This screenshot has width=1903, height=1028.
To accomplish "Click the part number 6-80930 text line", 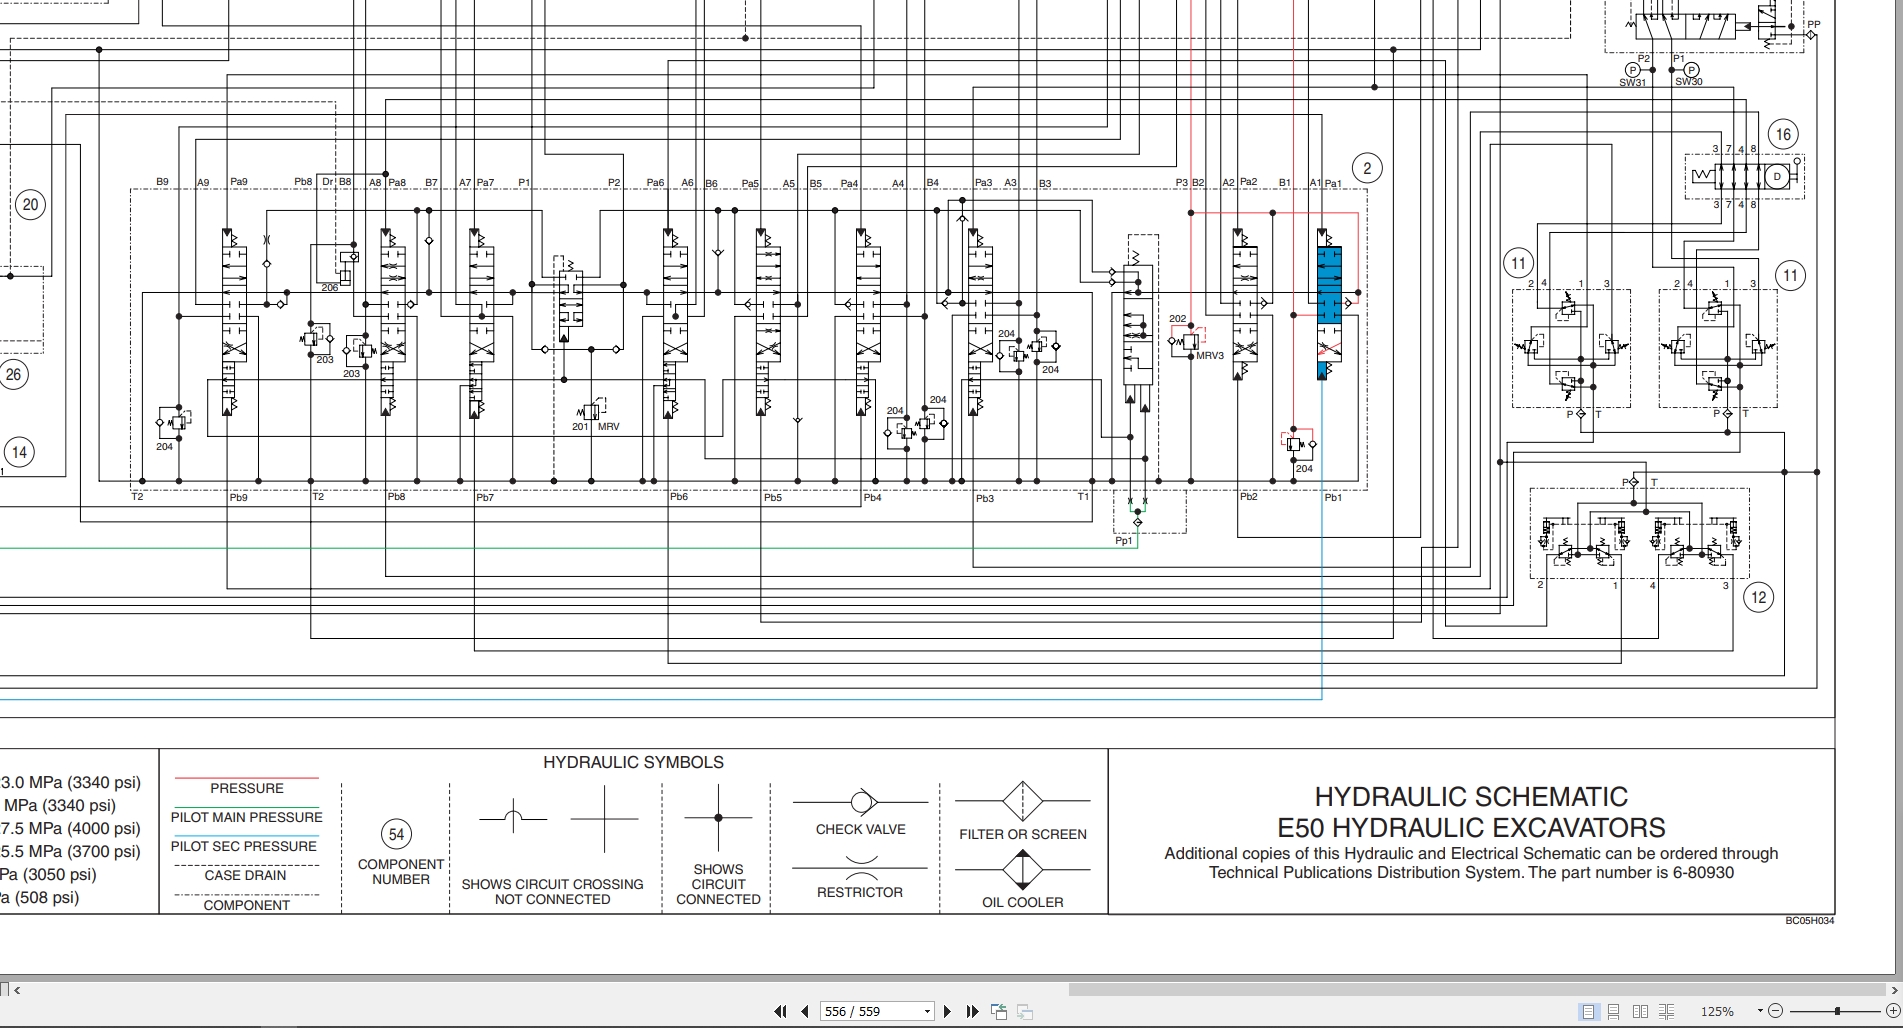I will pyautogui.click(x=1471, y=873).
